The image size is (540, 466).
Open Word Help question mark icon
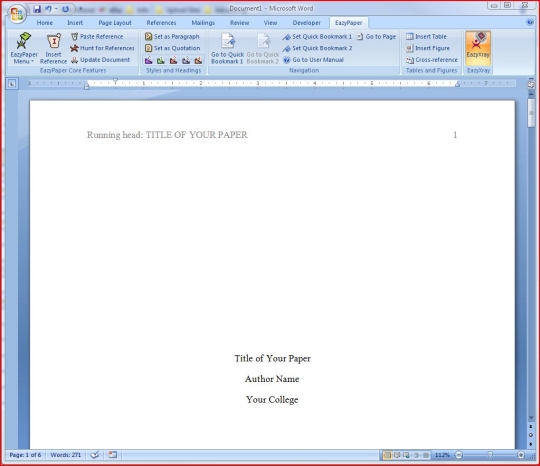tap(530, 22)
